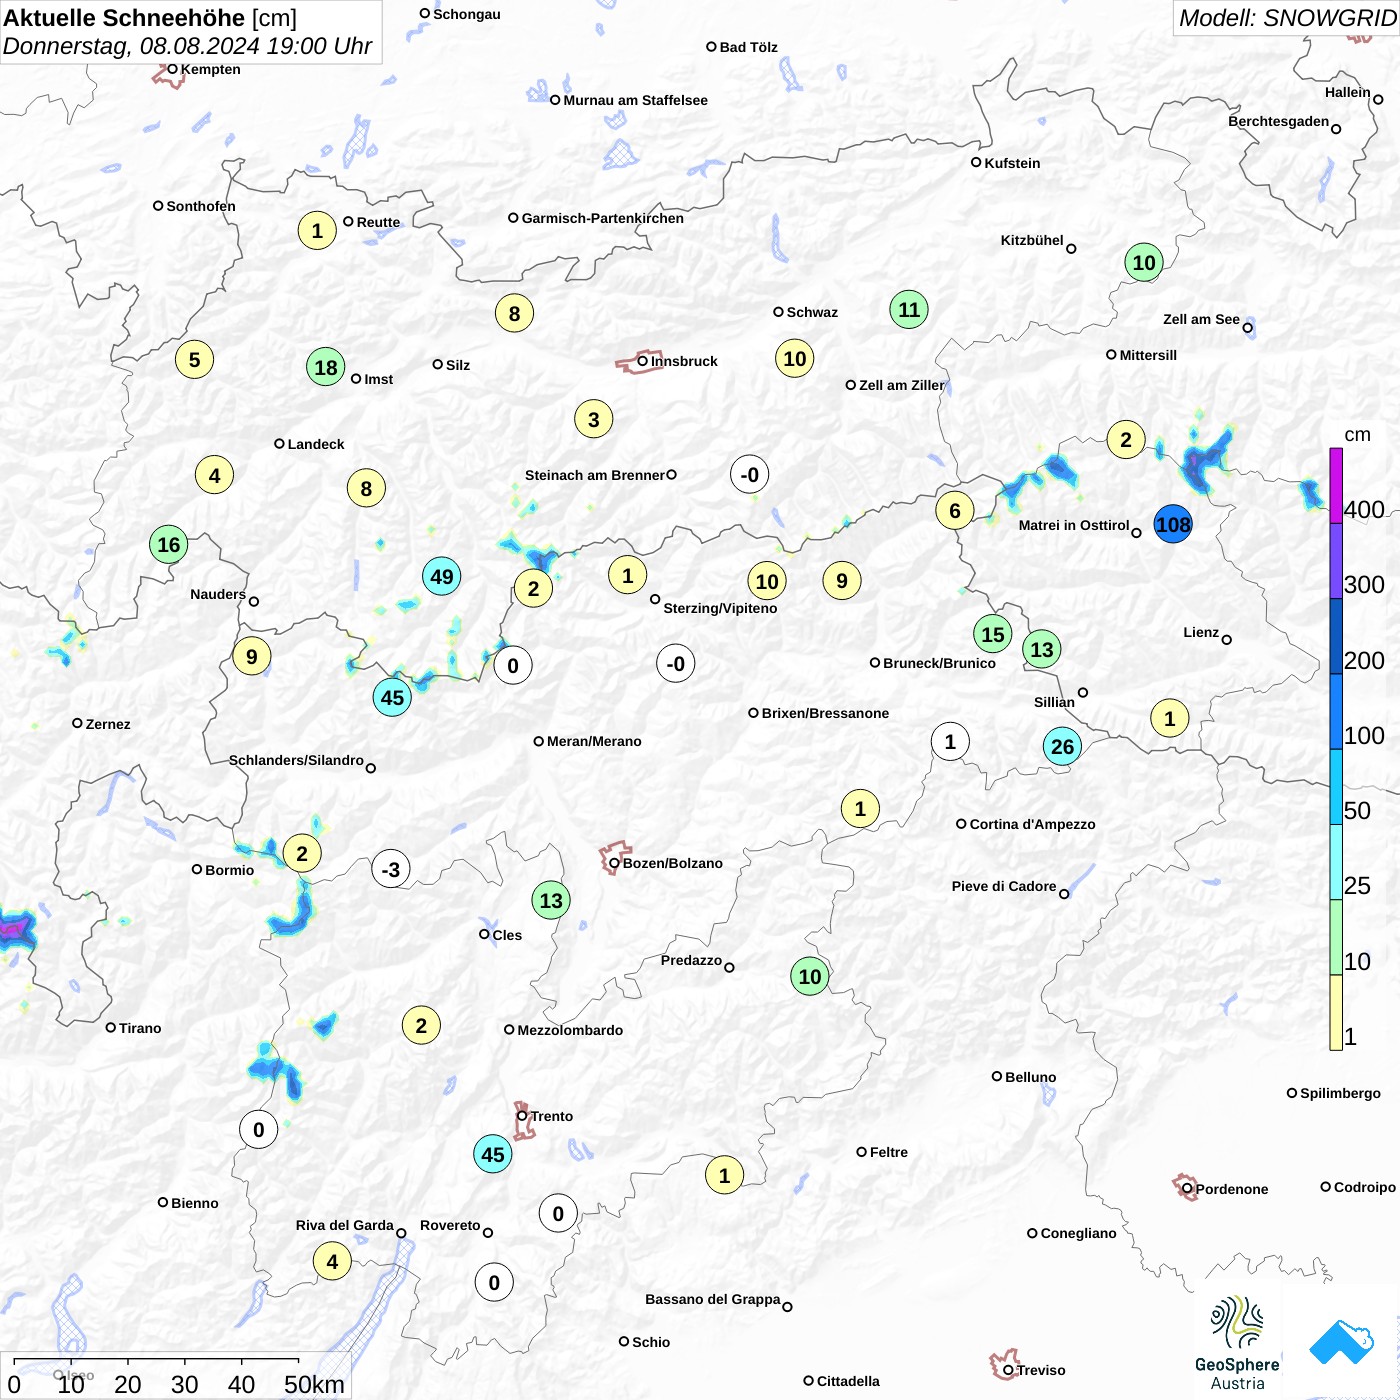The width and height of the screenshot is (1400, 1400).
Task: Click the 9 cm marker below Nauders
Action: pos(252,656)
